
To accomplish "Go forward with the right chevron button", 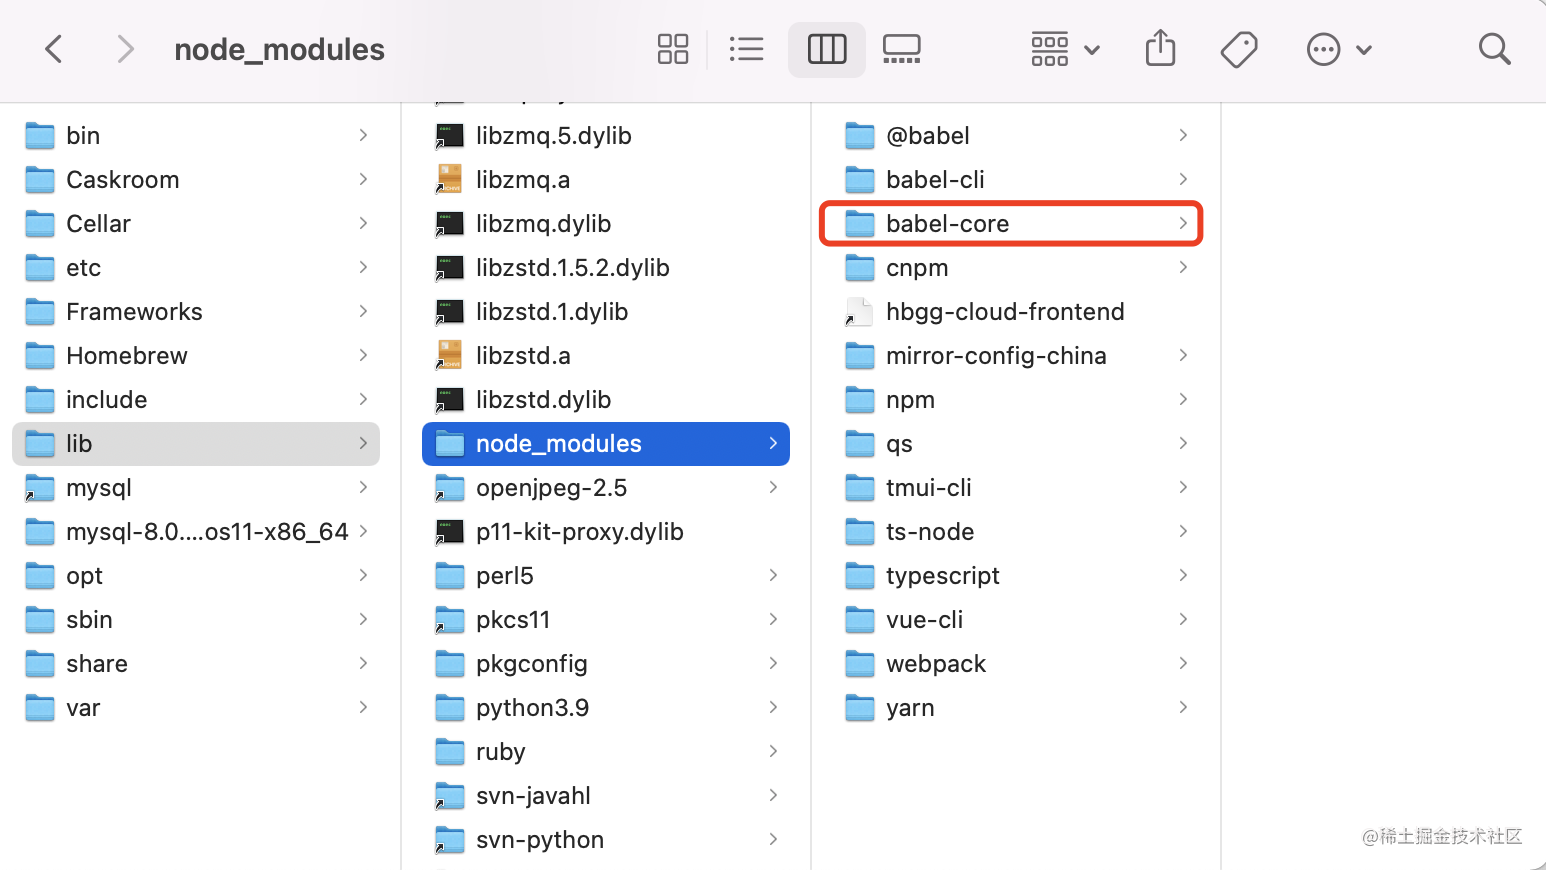I will [x=125, y=49].
